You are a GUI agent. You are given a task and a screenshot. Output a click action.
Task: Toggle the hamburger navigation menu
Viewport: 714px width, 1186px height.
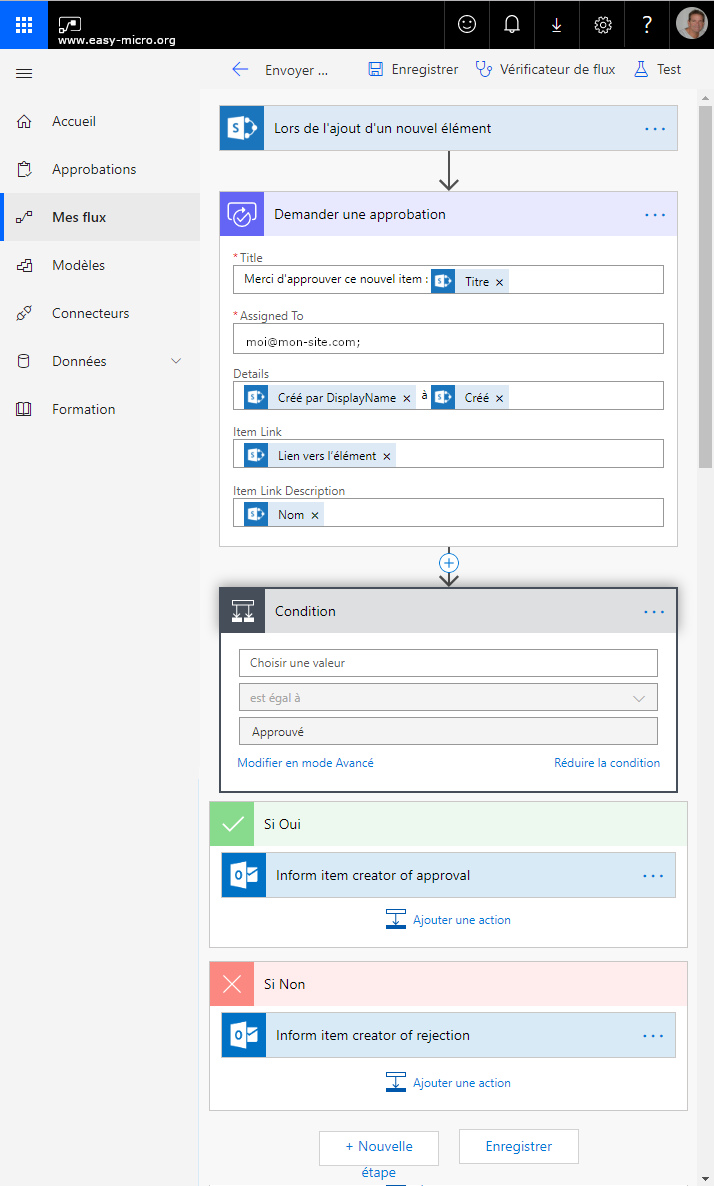24,73
